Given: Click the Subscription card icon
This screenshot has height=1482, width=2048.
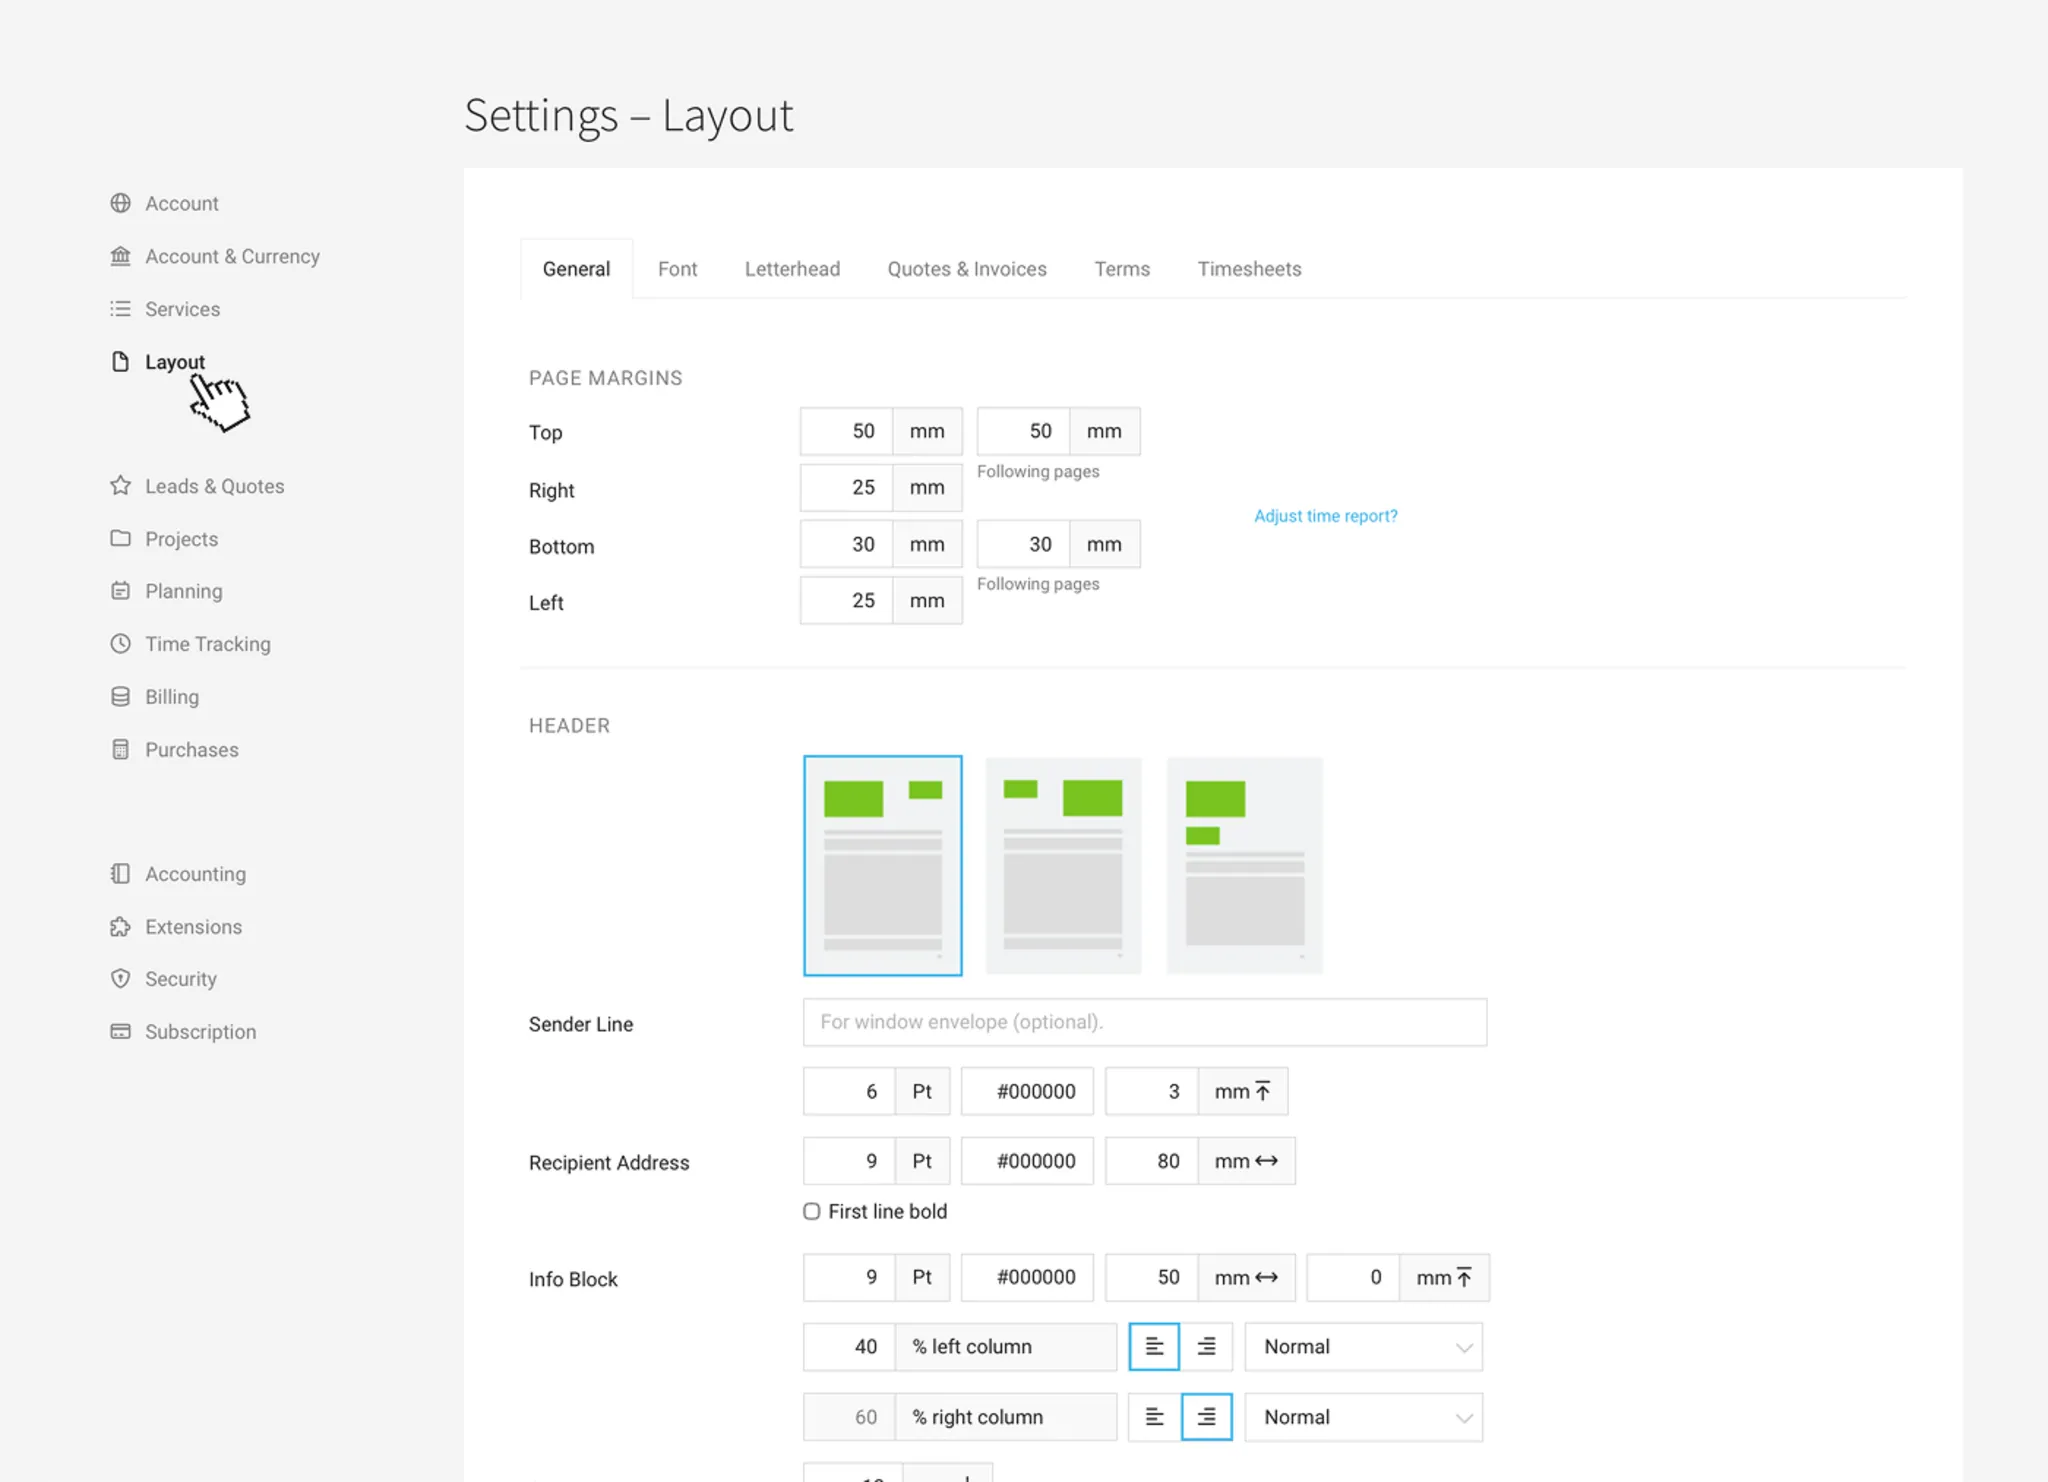Looking at the screenshot, I should tap(120, 1032).
